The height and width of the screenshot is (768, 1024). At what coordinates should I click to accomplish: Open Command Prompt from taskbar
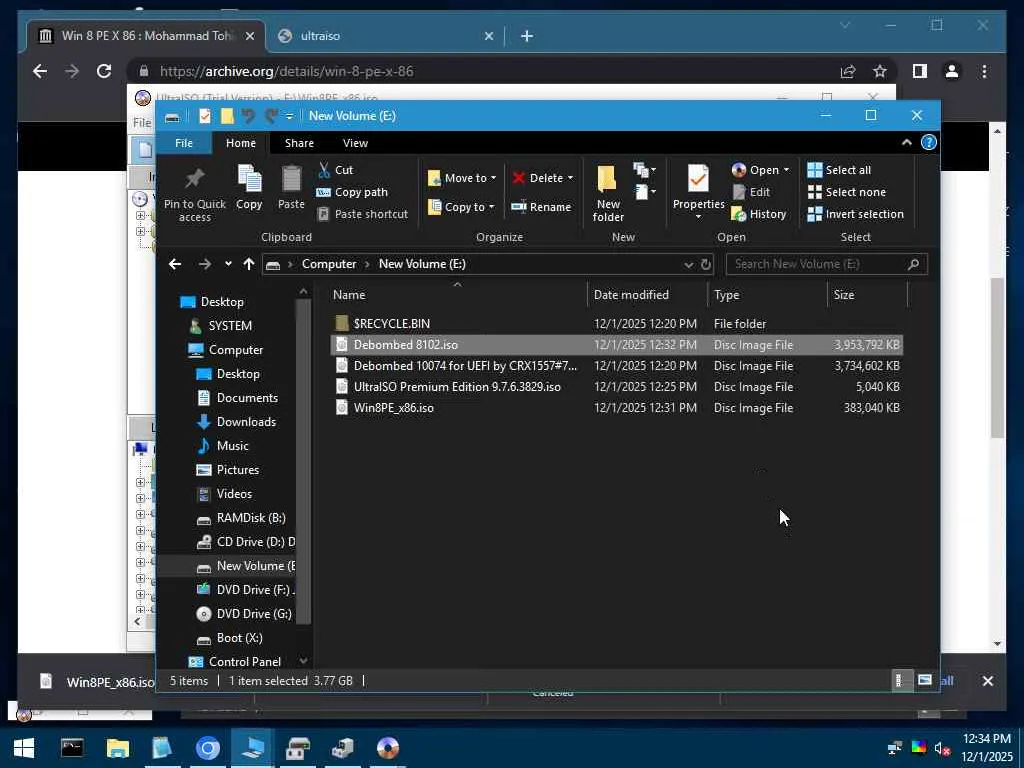click(72, 748)
